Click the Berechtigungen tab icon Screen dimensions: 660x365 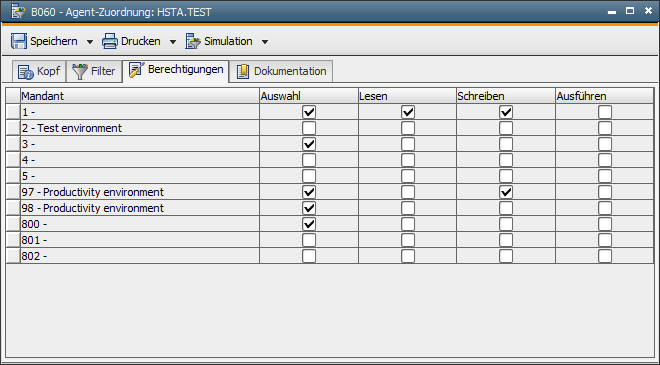[136, 70]
